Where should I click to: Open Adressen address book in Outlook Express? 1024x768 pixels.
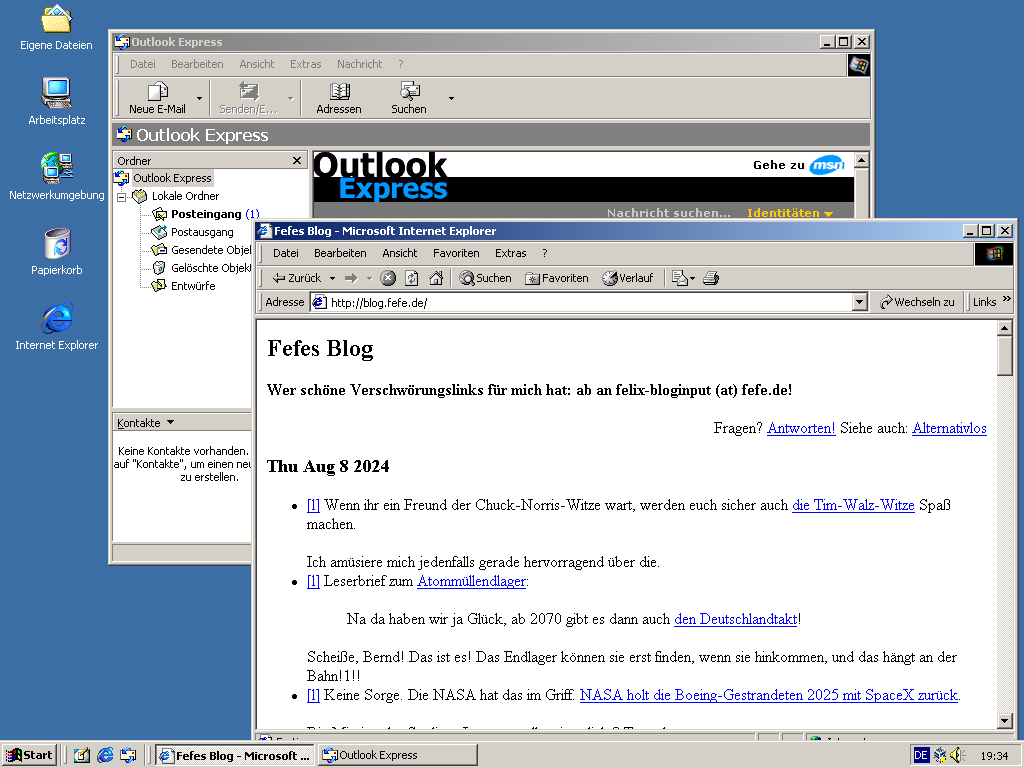(x=339, y=98)
